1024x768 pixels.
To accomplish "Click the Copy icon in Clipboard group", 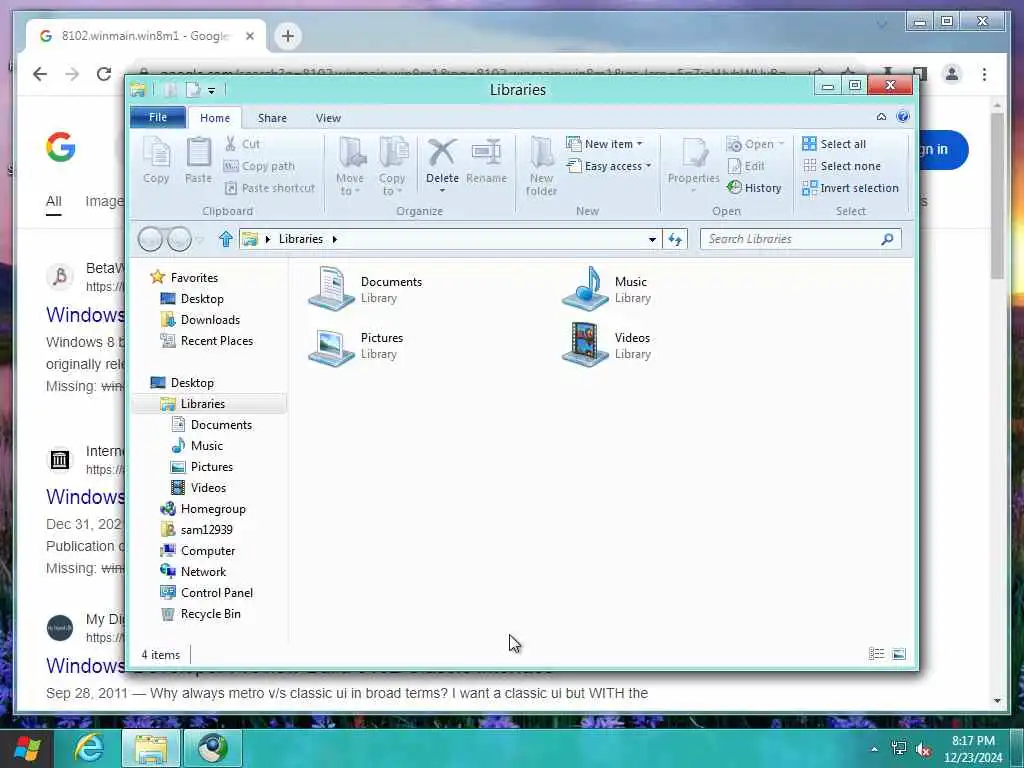I will [x=156, y=160].
